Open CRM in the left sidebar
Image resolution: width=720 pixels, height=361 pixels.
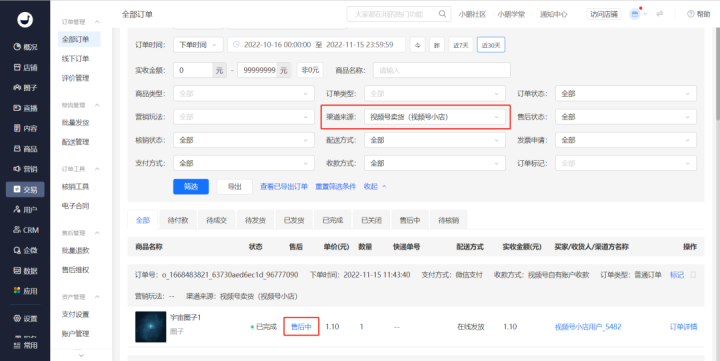pyautogui.click(x=25, y=230)
